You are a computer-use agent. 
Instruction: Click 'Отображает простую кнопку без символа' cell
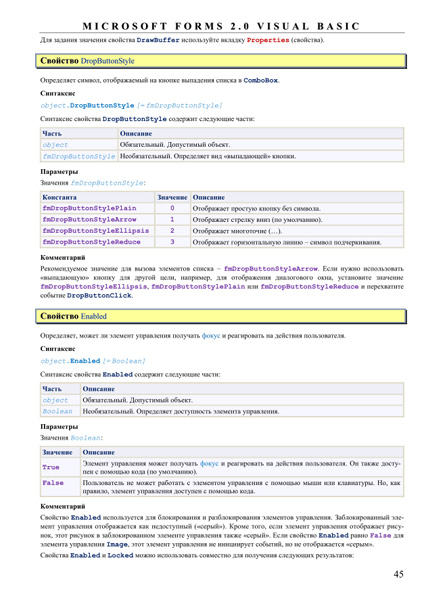297,208
